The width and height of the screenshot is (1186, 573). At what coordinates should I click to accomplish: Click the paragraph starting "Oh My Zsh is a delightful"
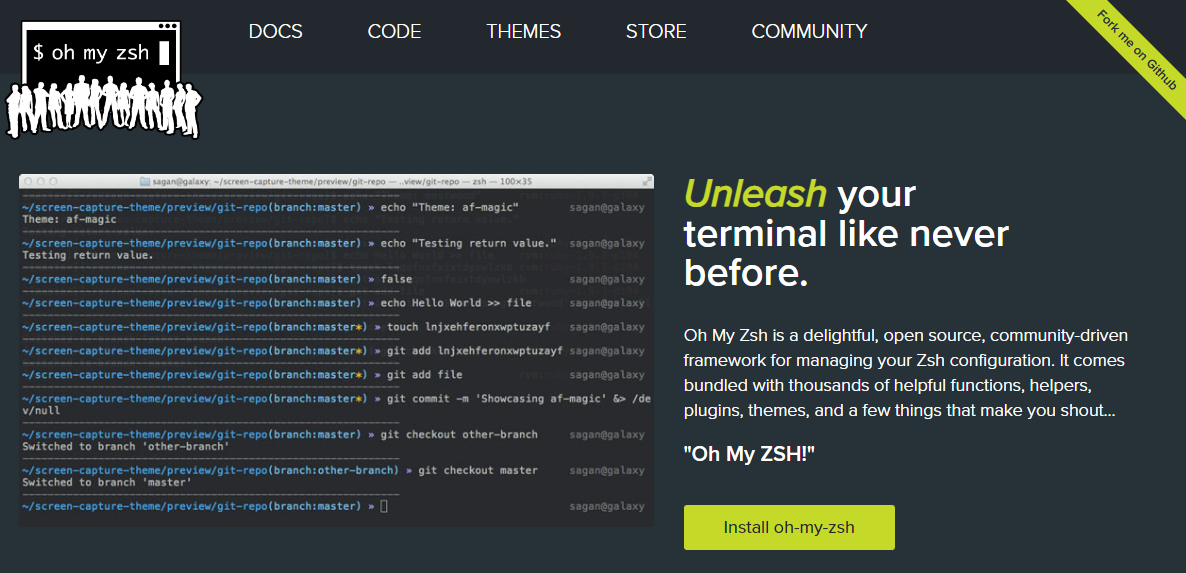[905, 373]
